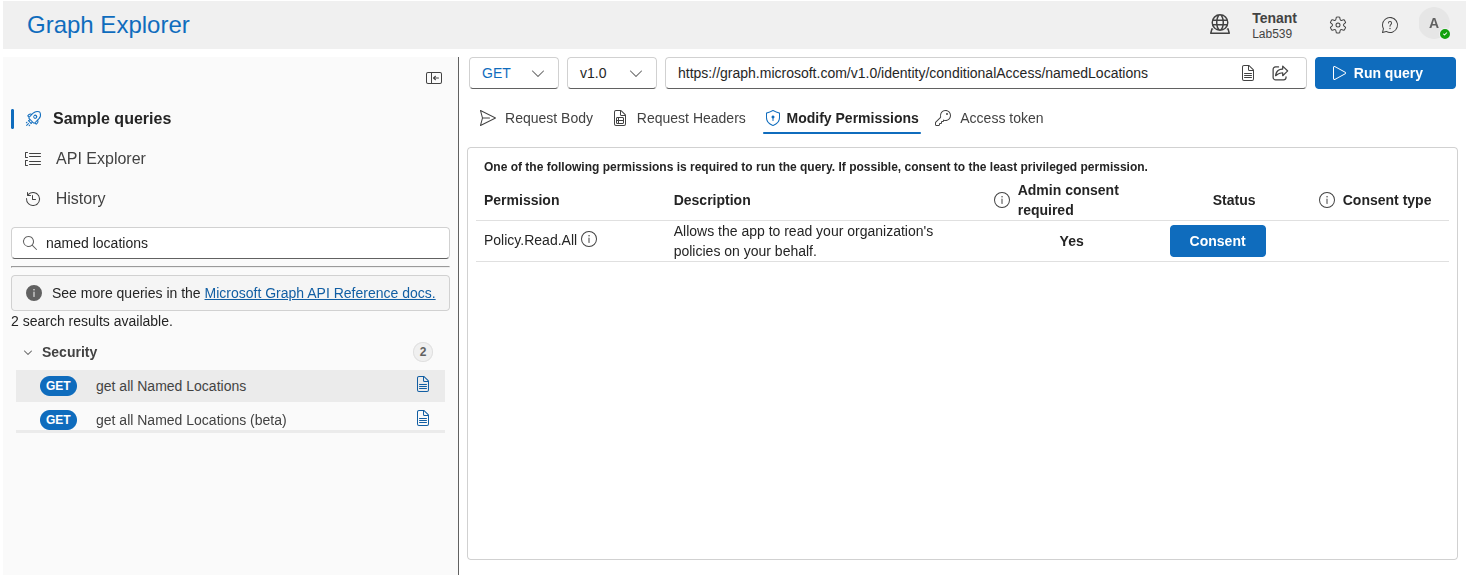
Task: Click the share query icon in URL bar
Action: 1280,73
